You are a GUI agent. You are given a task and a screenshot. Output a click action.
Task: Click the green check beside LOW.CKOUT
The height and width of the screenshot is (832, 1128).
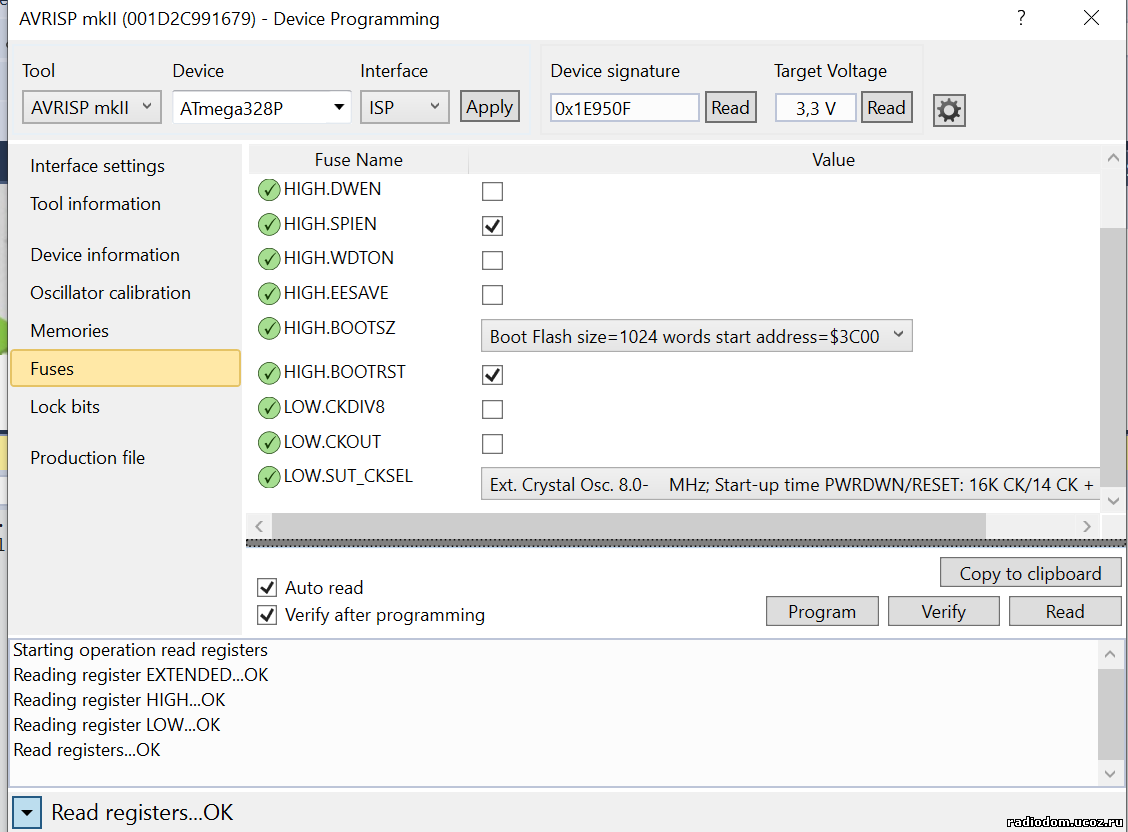tap(269, 442)
